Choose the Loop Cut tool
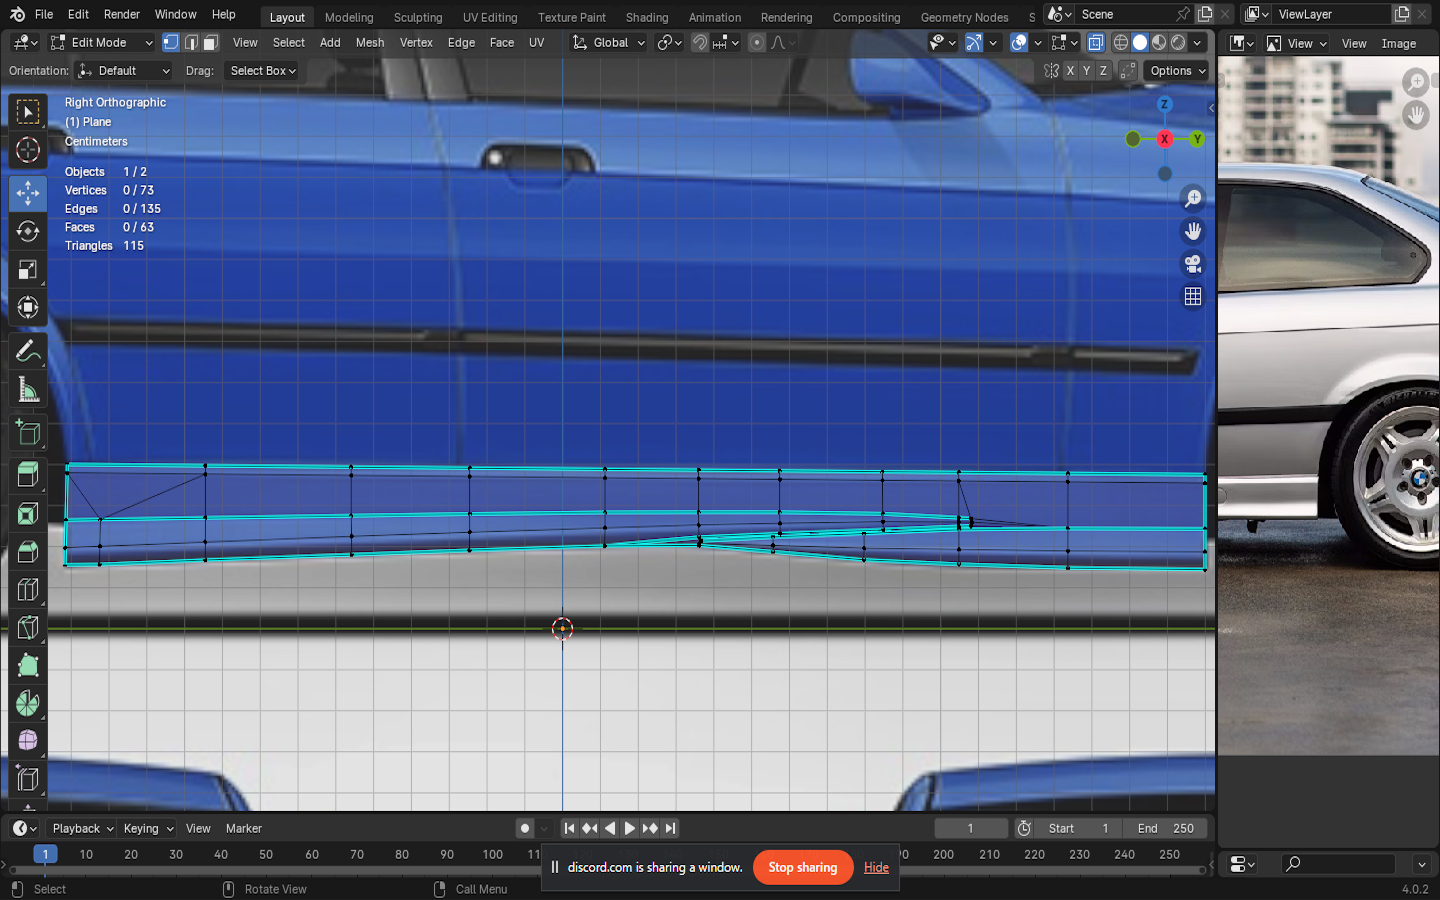This screenshot has width=1440, height=900. [x=28, y=590]
